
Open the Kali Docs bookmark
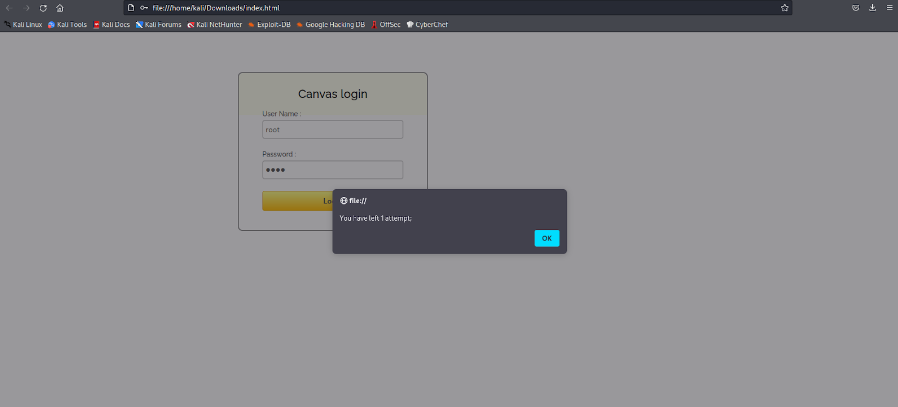[111, 24]
